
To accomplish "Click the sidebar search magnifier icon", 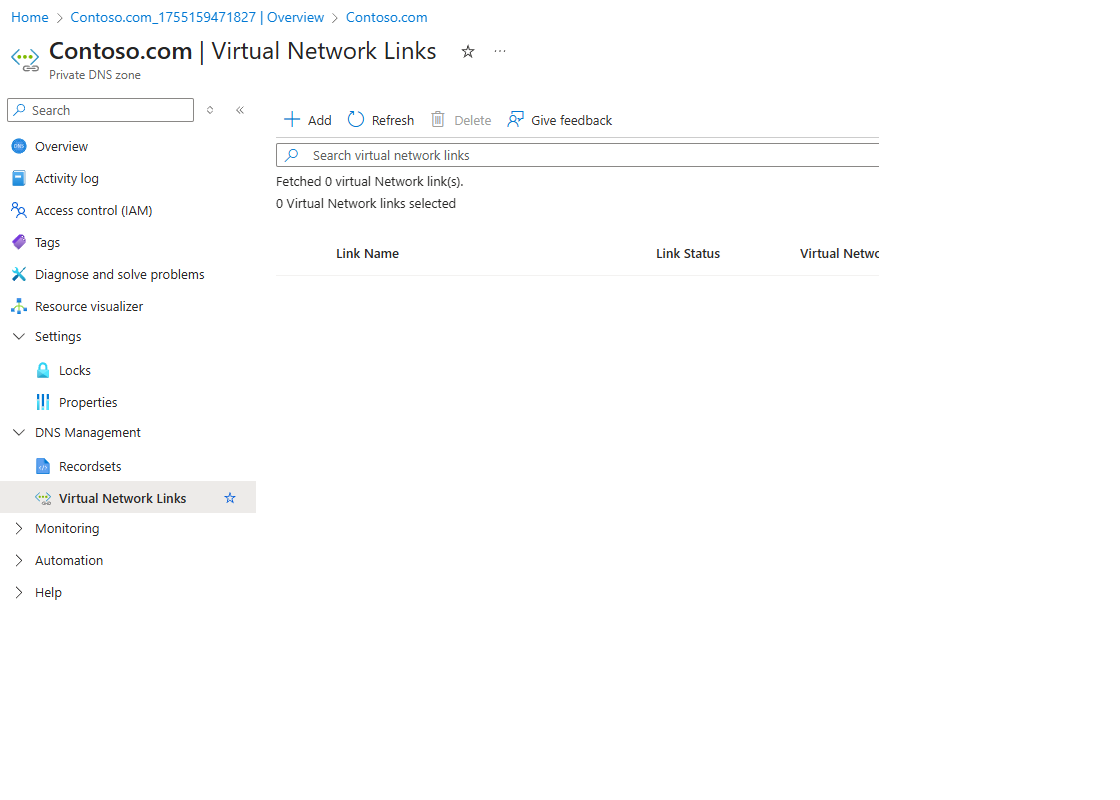I will coord(20,110).
